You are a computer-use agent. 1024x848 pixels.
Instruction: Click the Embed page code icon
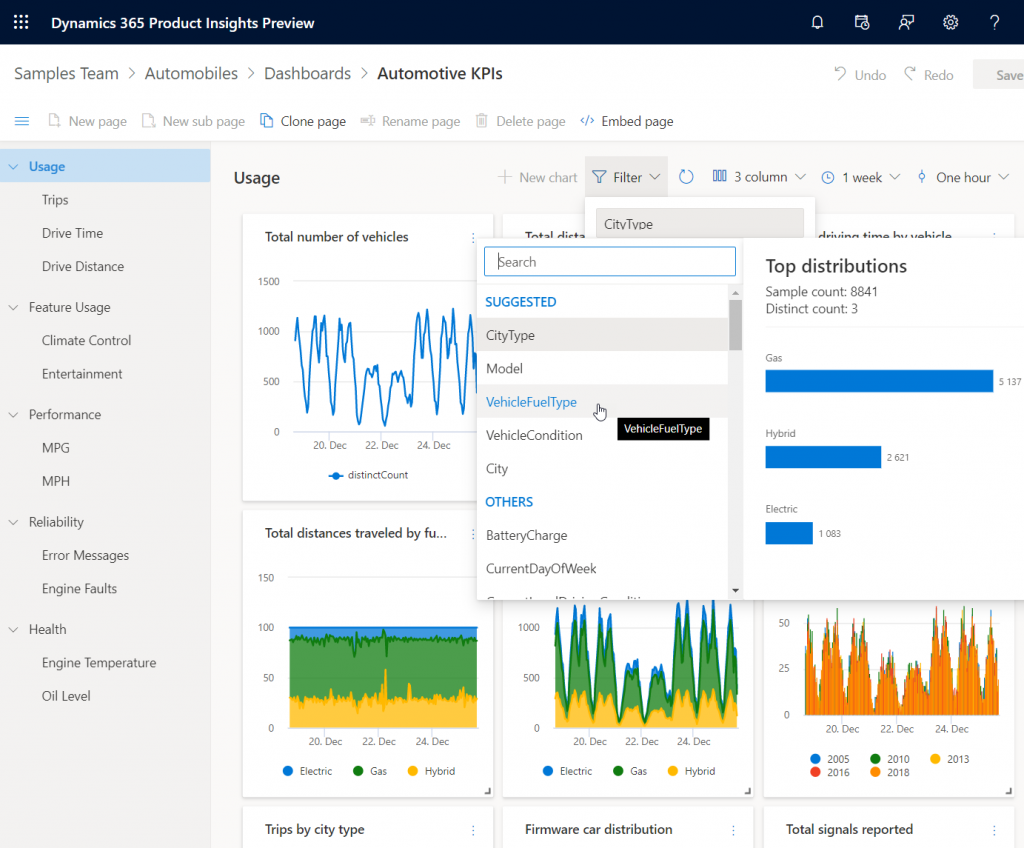pos(587,121)
